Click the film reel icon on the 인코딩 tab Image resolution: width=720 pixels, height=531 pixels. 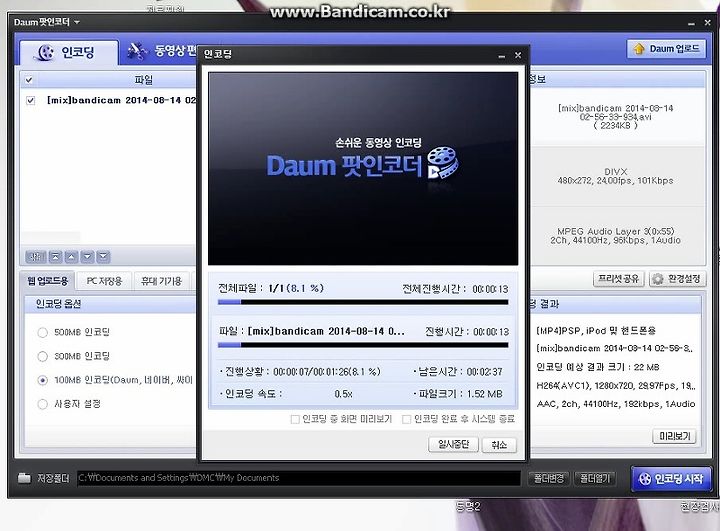(x=45, y=53)
